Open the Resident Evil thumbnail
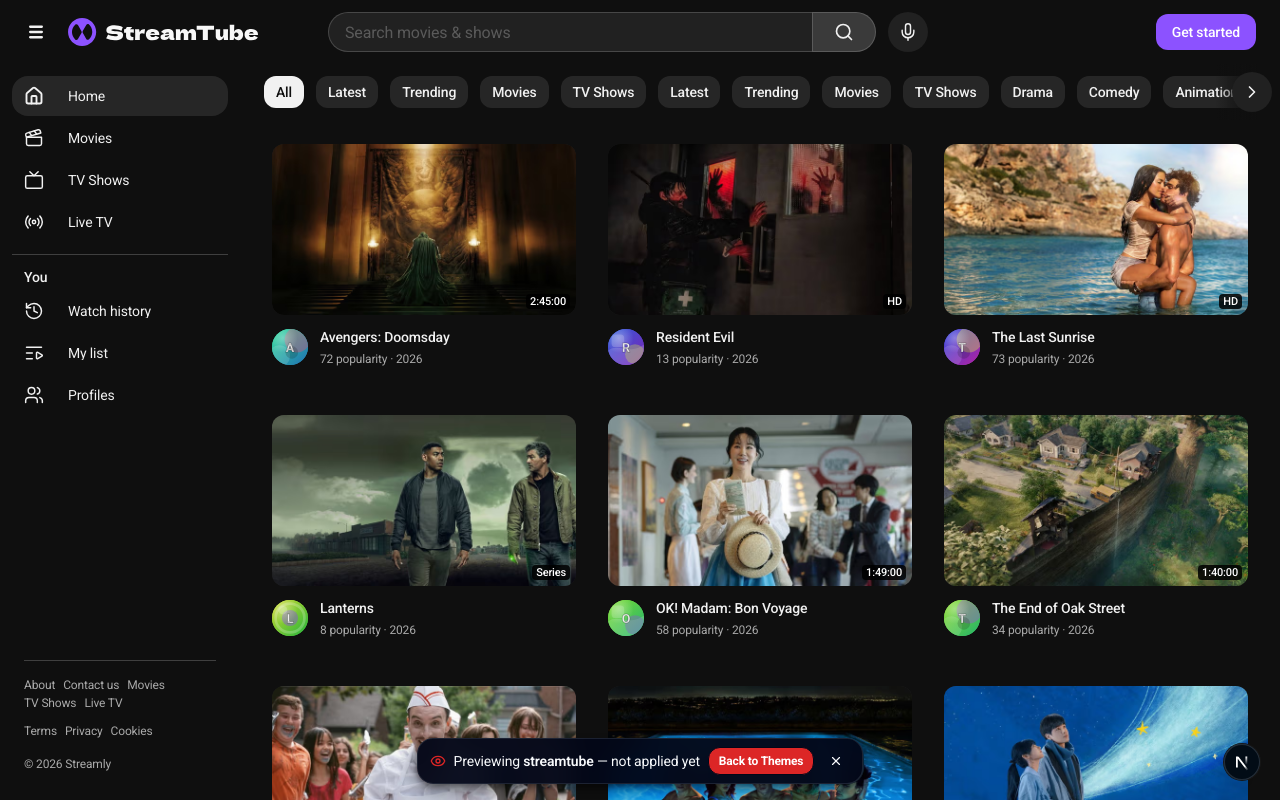Image resolution: width=1280 pixels, height=800 pixels. pos(760,229)
